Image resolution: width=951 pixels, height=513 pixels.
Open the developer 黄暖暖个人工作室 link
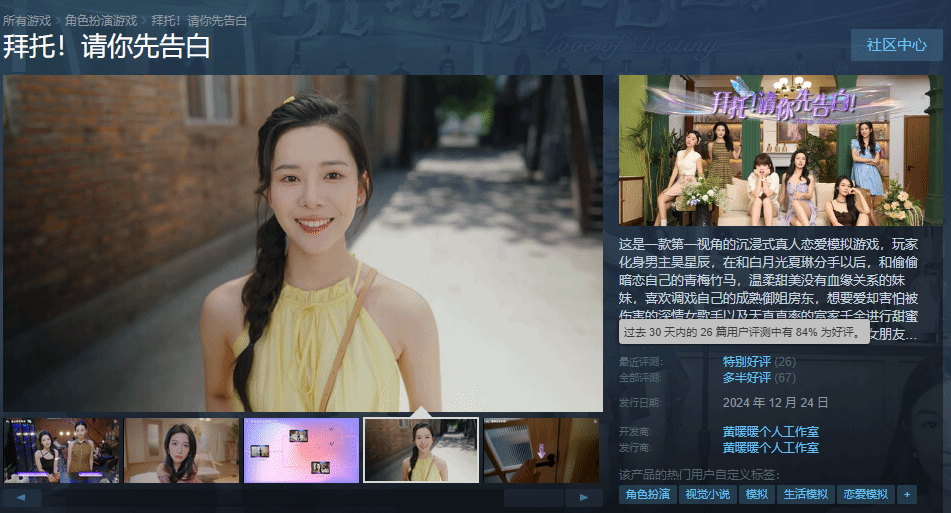770,432
